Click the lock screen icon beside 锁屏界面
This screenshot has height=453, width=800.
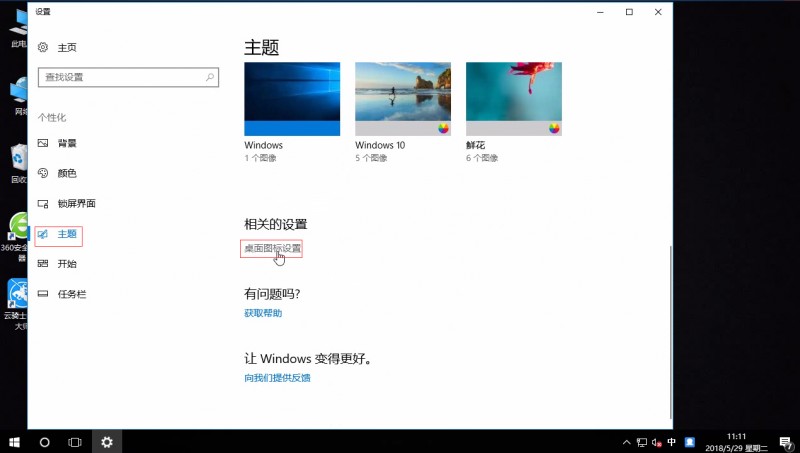43,204
